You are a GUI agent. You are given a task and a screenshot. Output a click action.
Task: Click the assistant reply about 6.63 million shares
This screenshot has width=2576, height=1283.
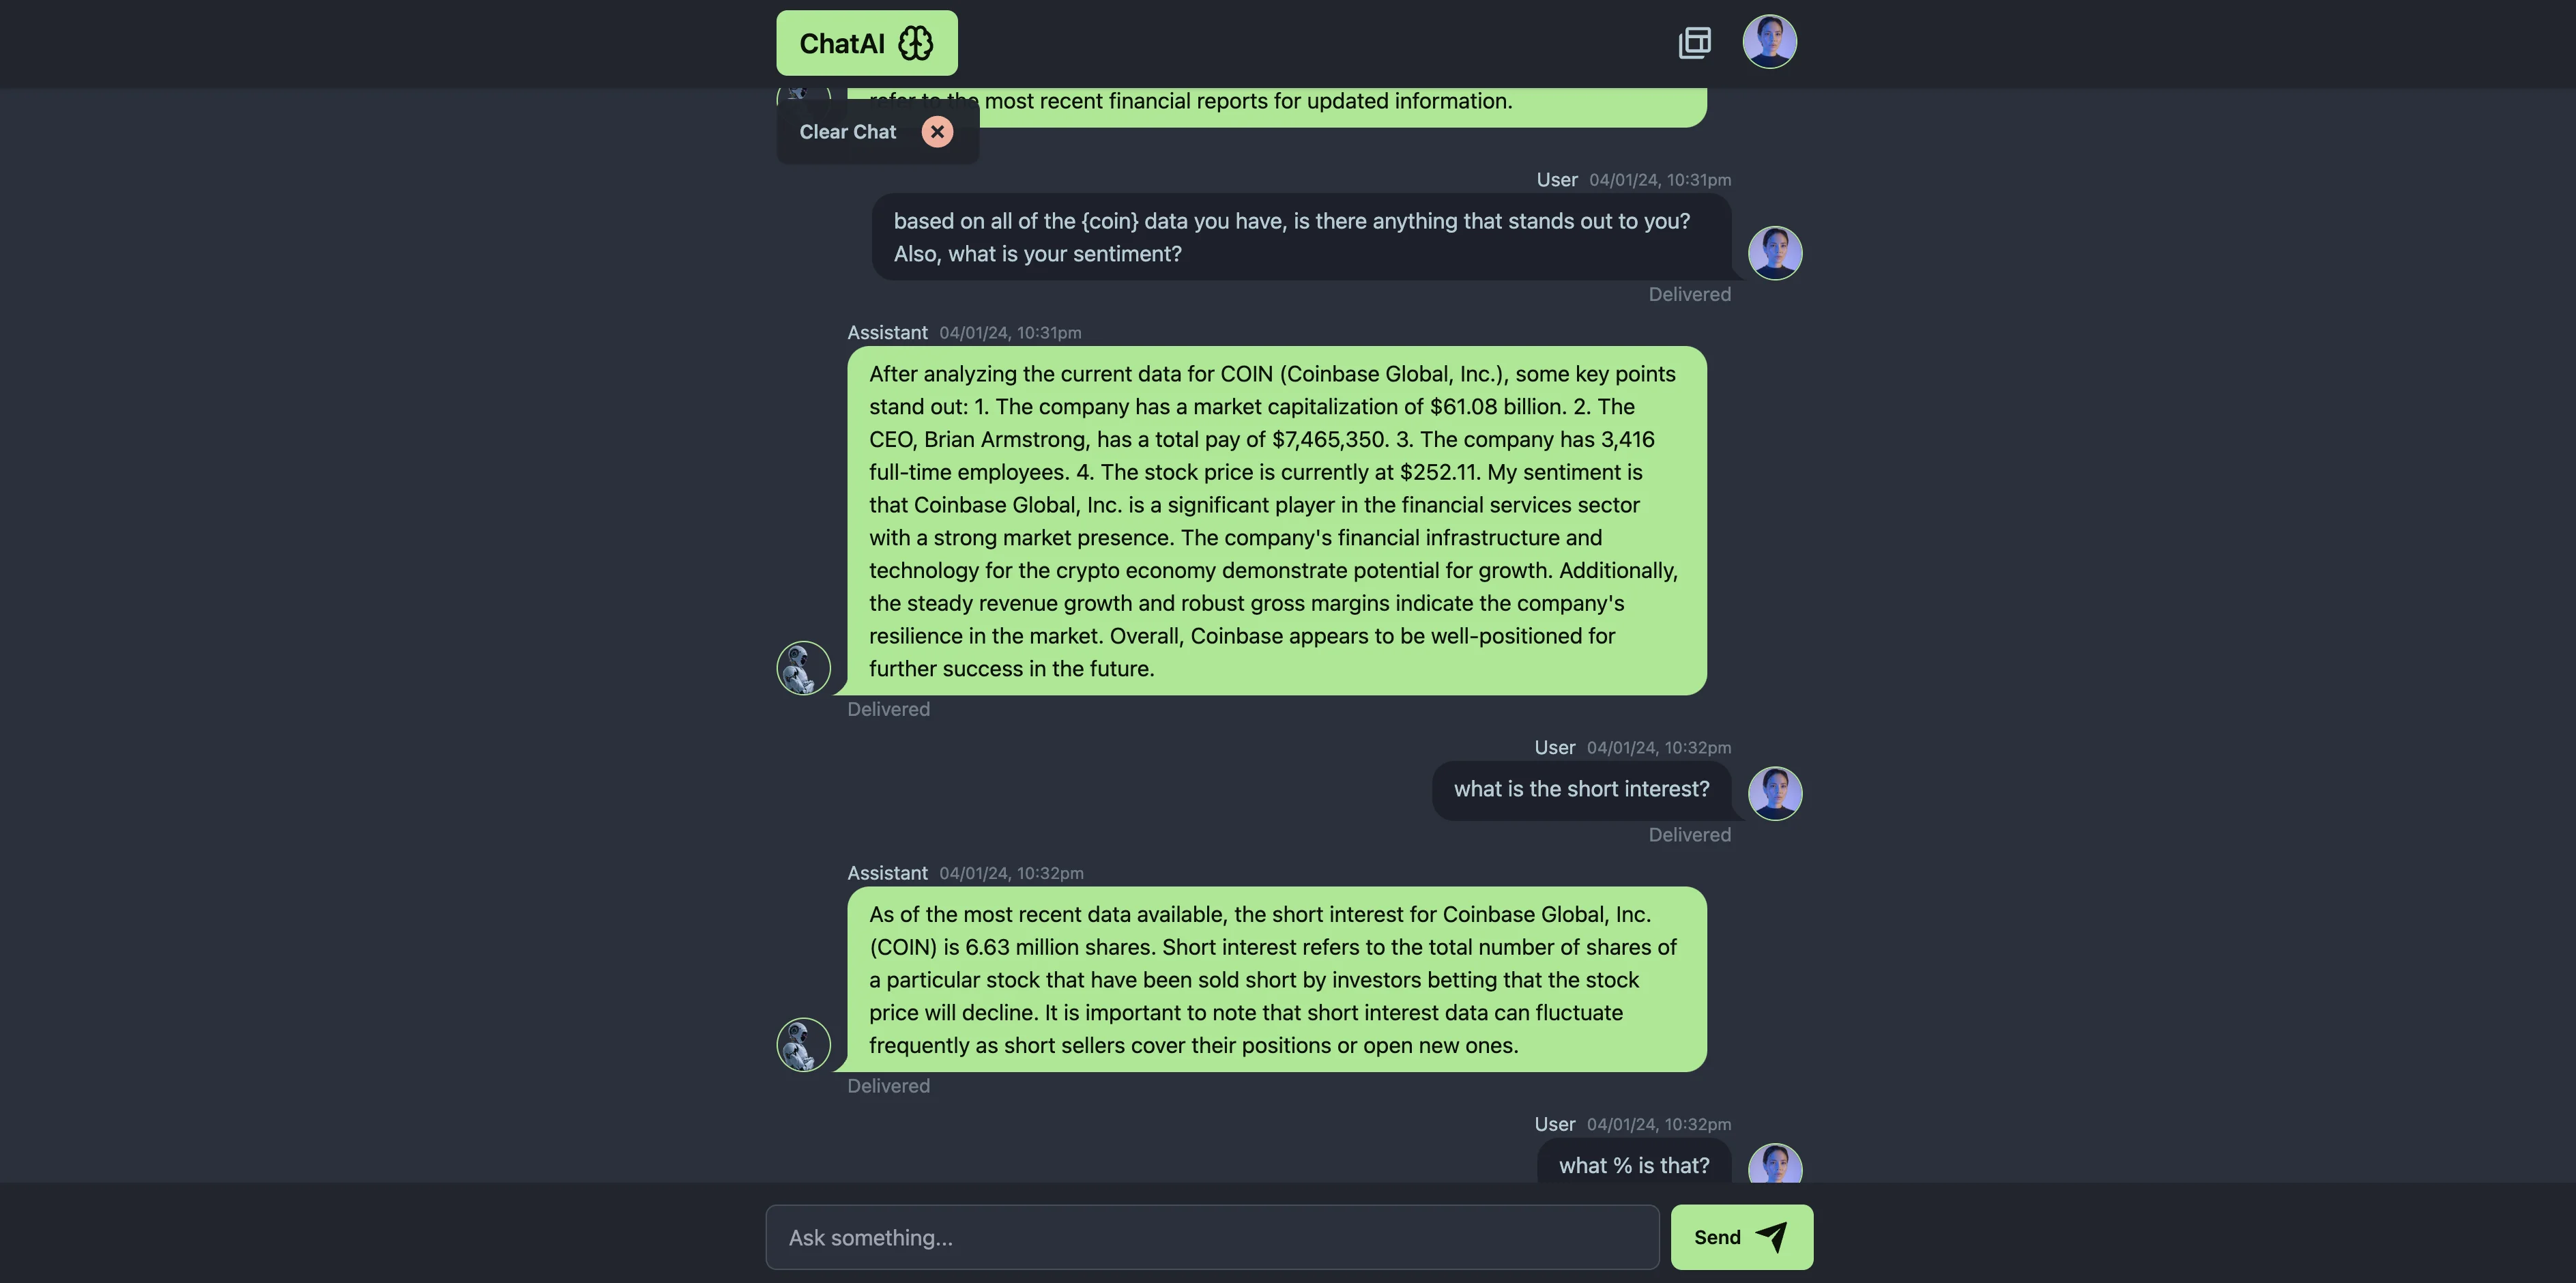(1276, 979)
